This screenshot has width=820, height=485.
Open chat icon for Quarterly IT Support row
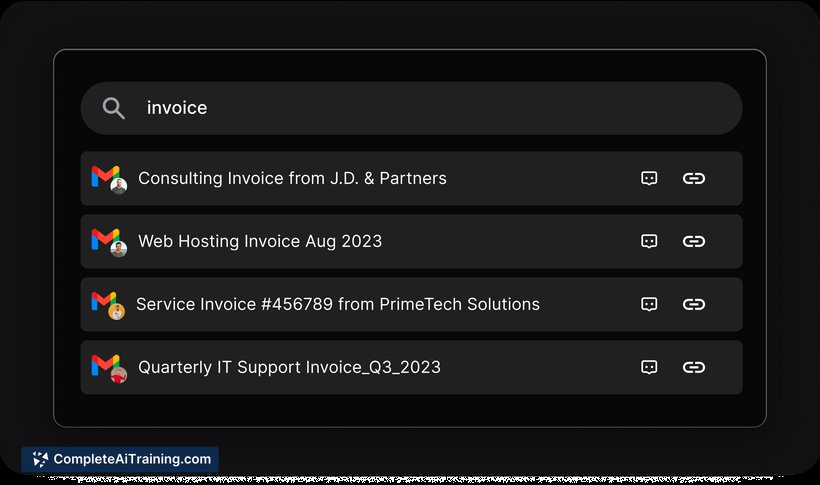point(649,367)
